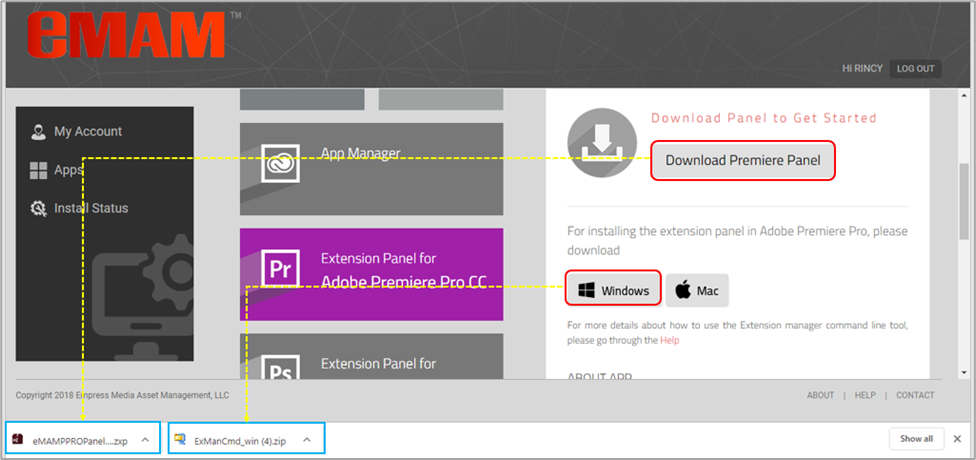The width and height of the screenshot is (976, 460).
Task: Select Extension Panel for Adobe Premiere Pro CC
Action: [x=372, y=275]
